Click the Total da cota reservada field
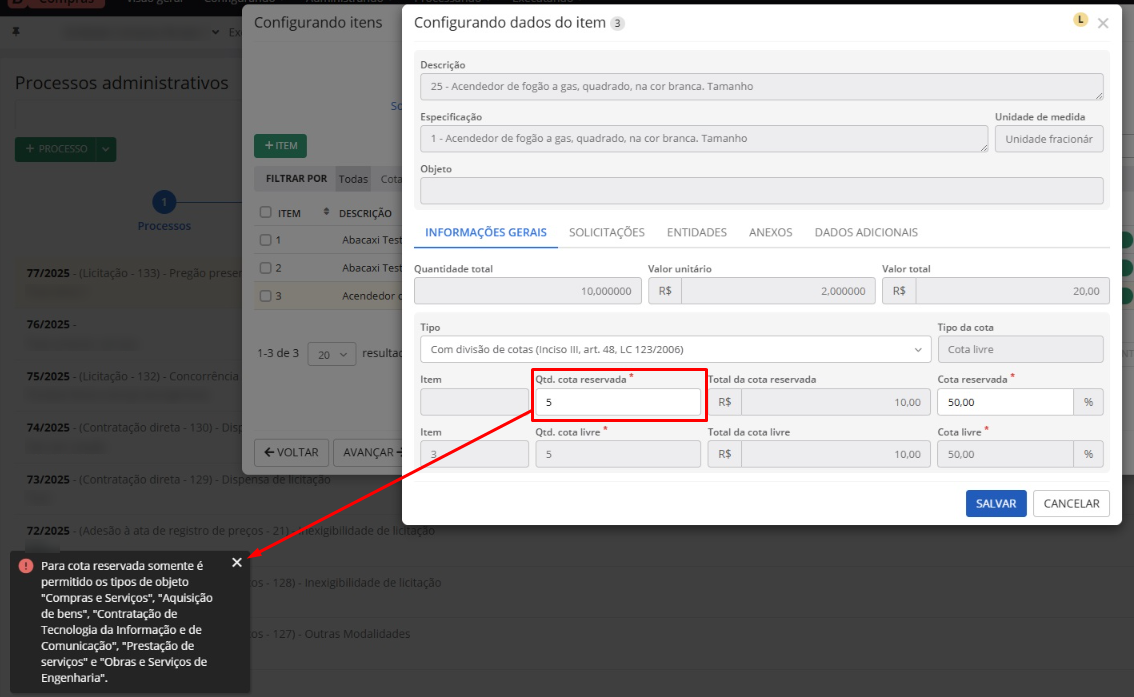1134x697 pixels. (836, 402)
